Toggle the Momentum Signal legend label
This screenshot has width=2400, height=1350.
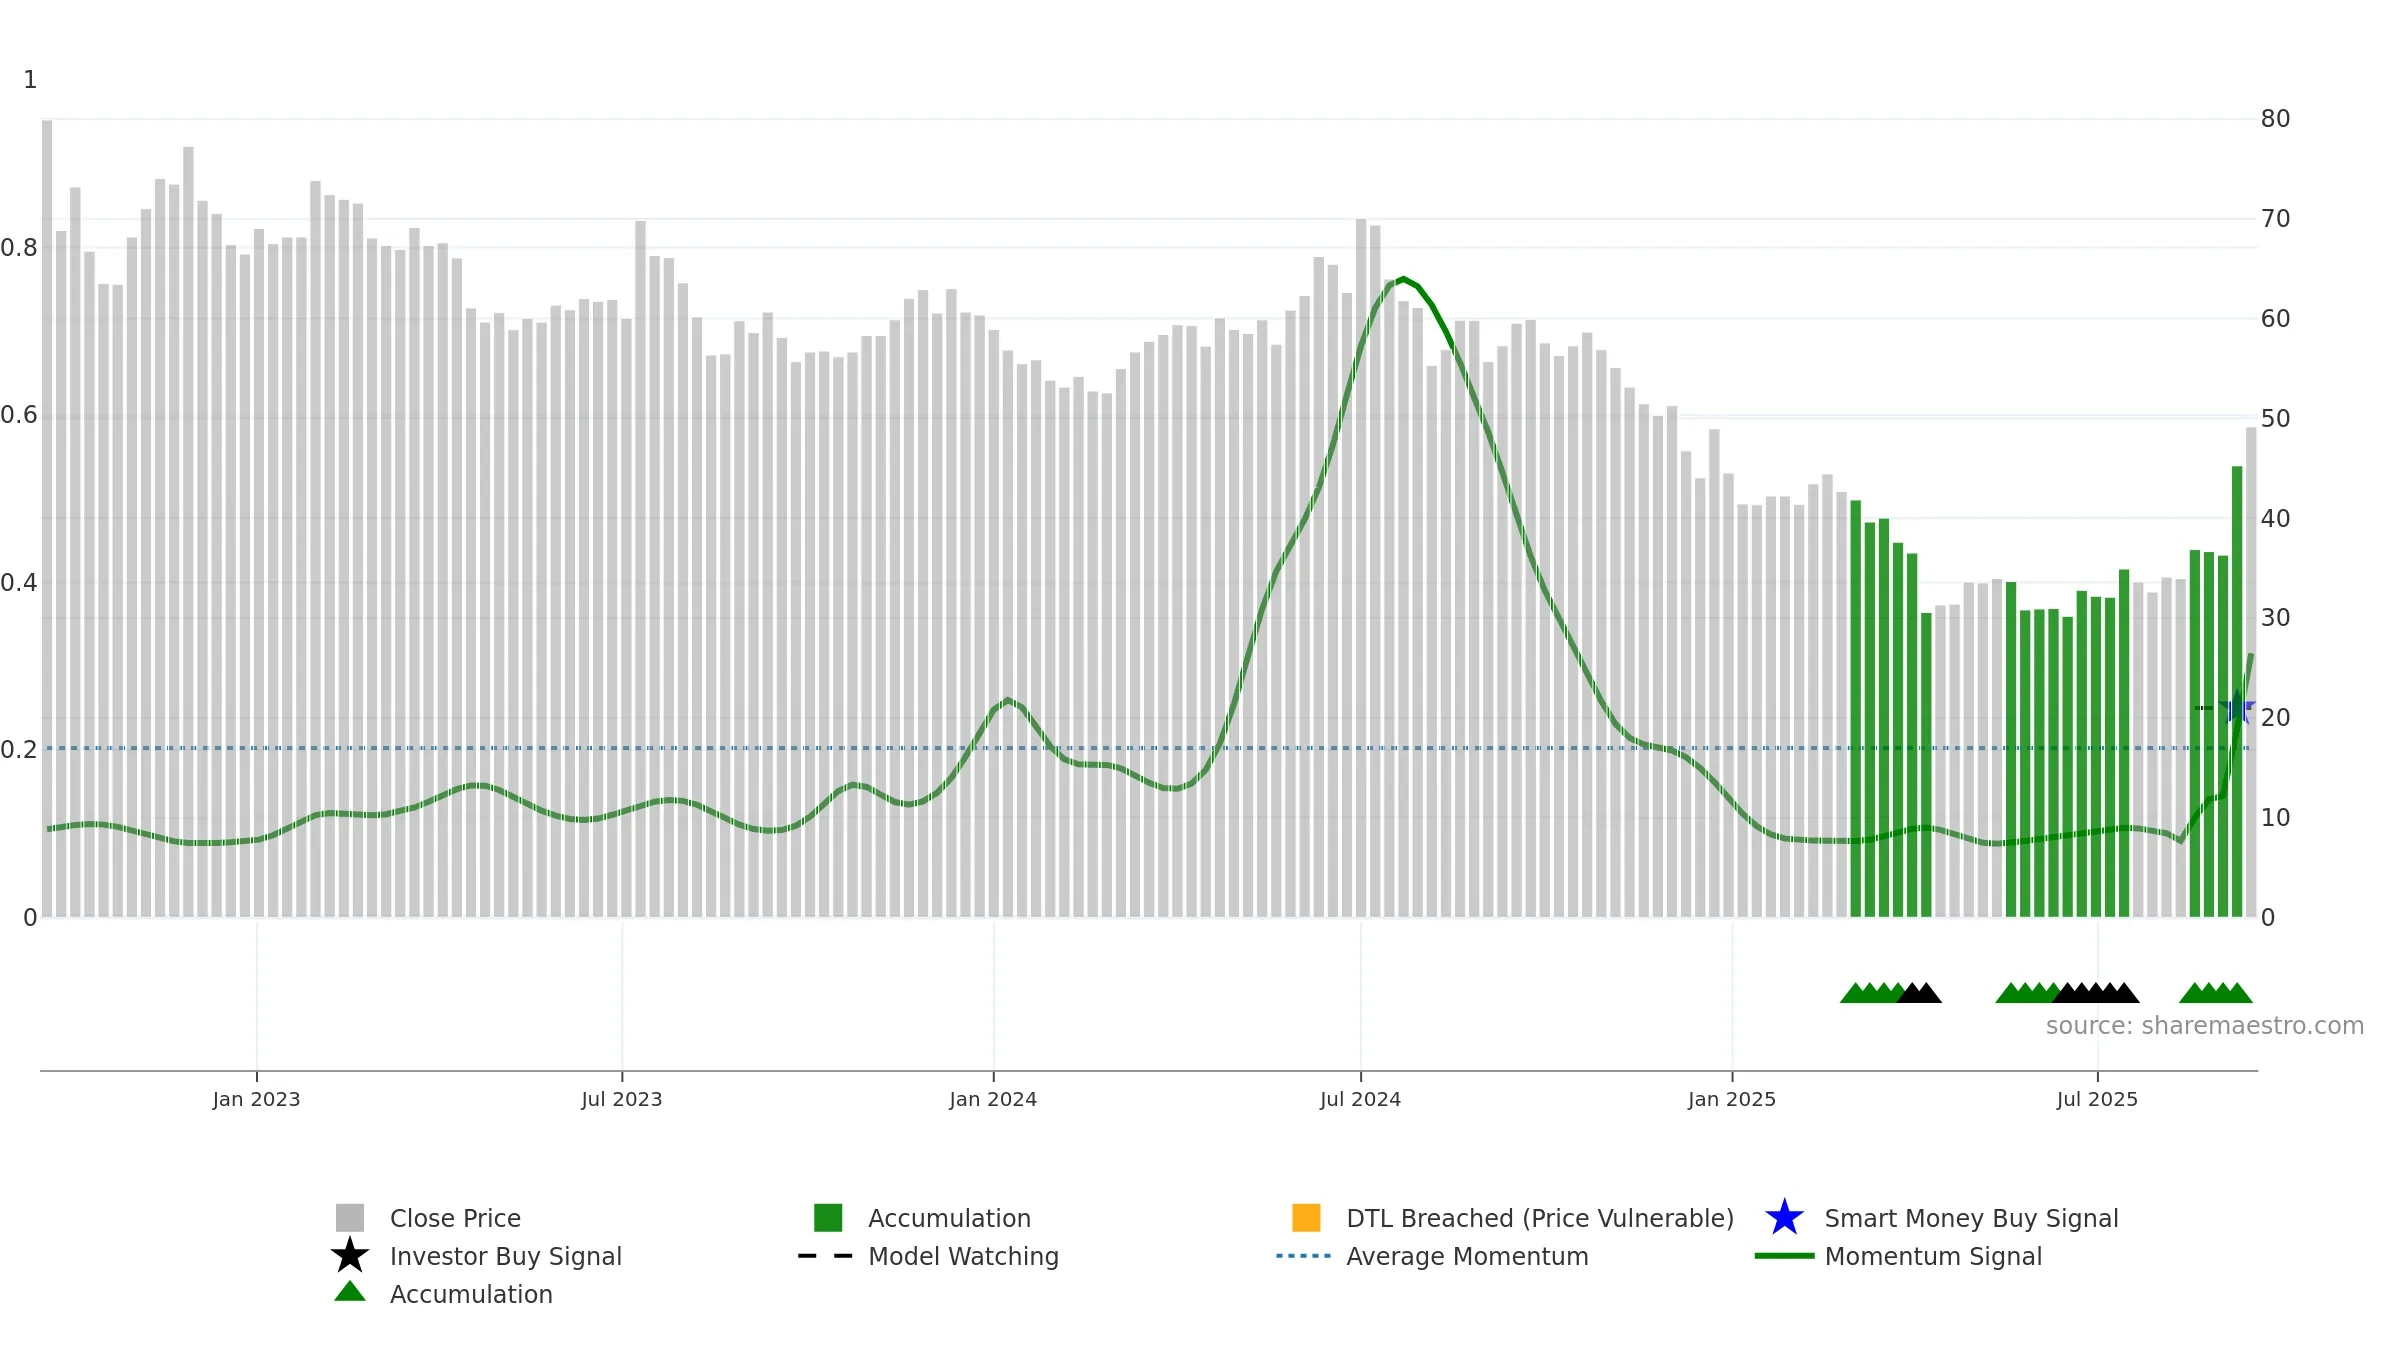pos(1932,1256)
